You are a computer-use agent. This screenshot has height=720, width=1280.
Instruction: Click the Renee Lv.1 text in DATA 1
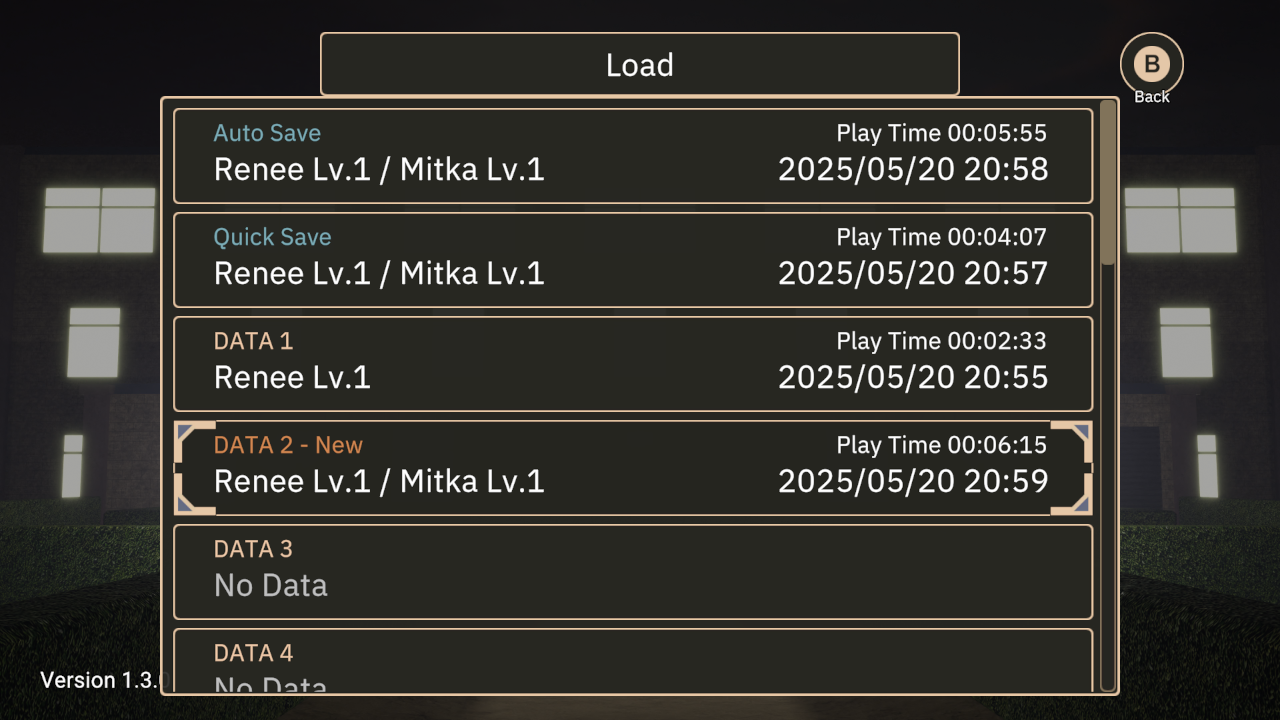[x=292, y=377]
